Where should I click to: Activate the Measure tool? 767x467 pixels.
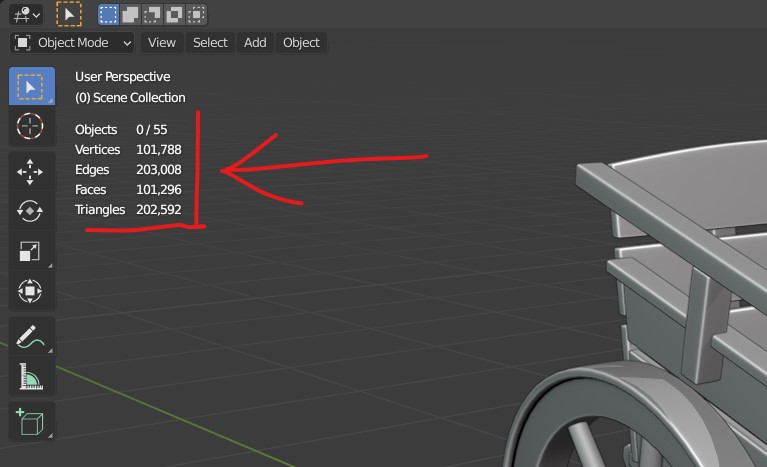32,377
